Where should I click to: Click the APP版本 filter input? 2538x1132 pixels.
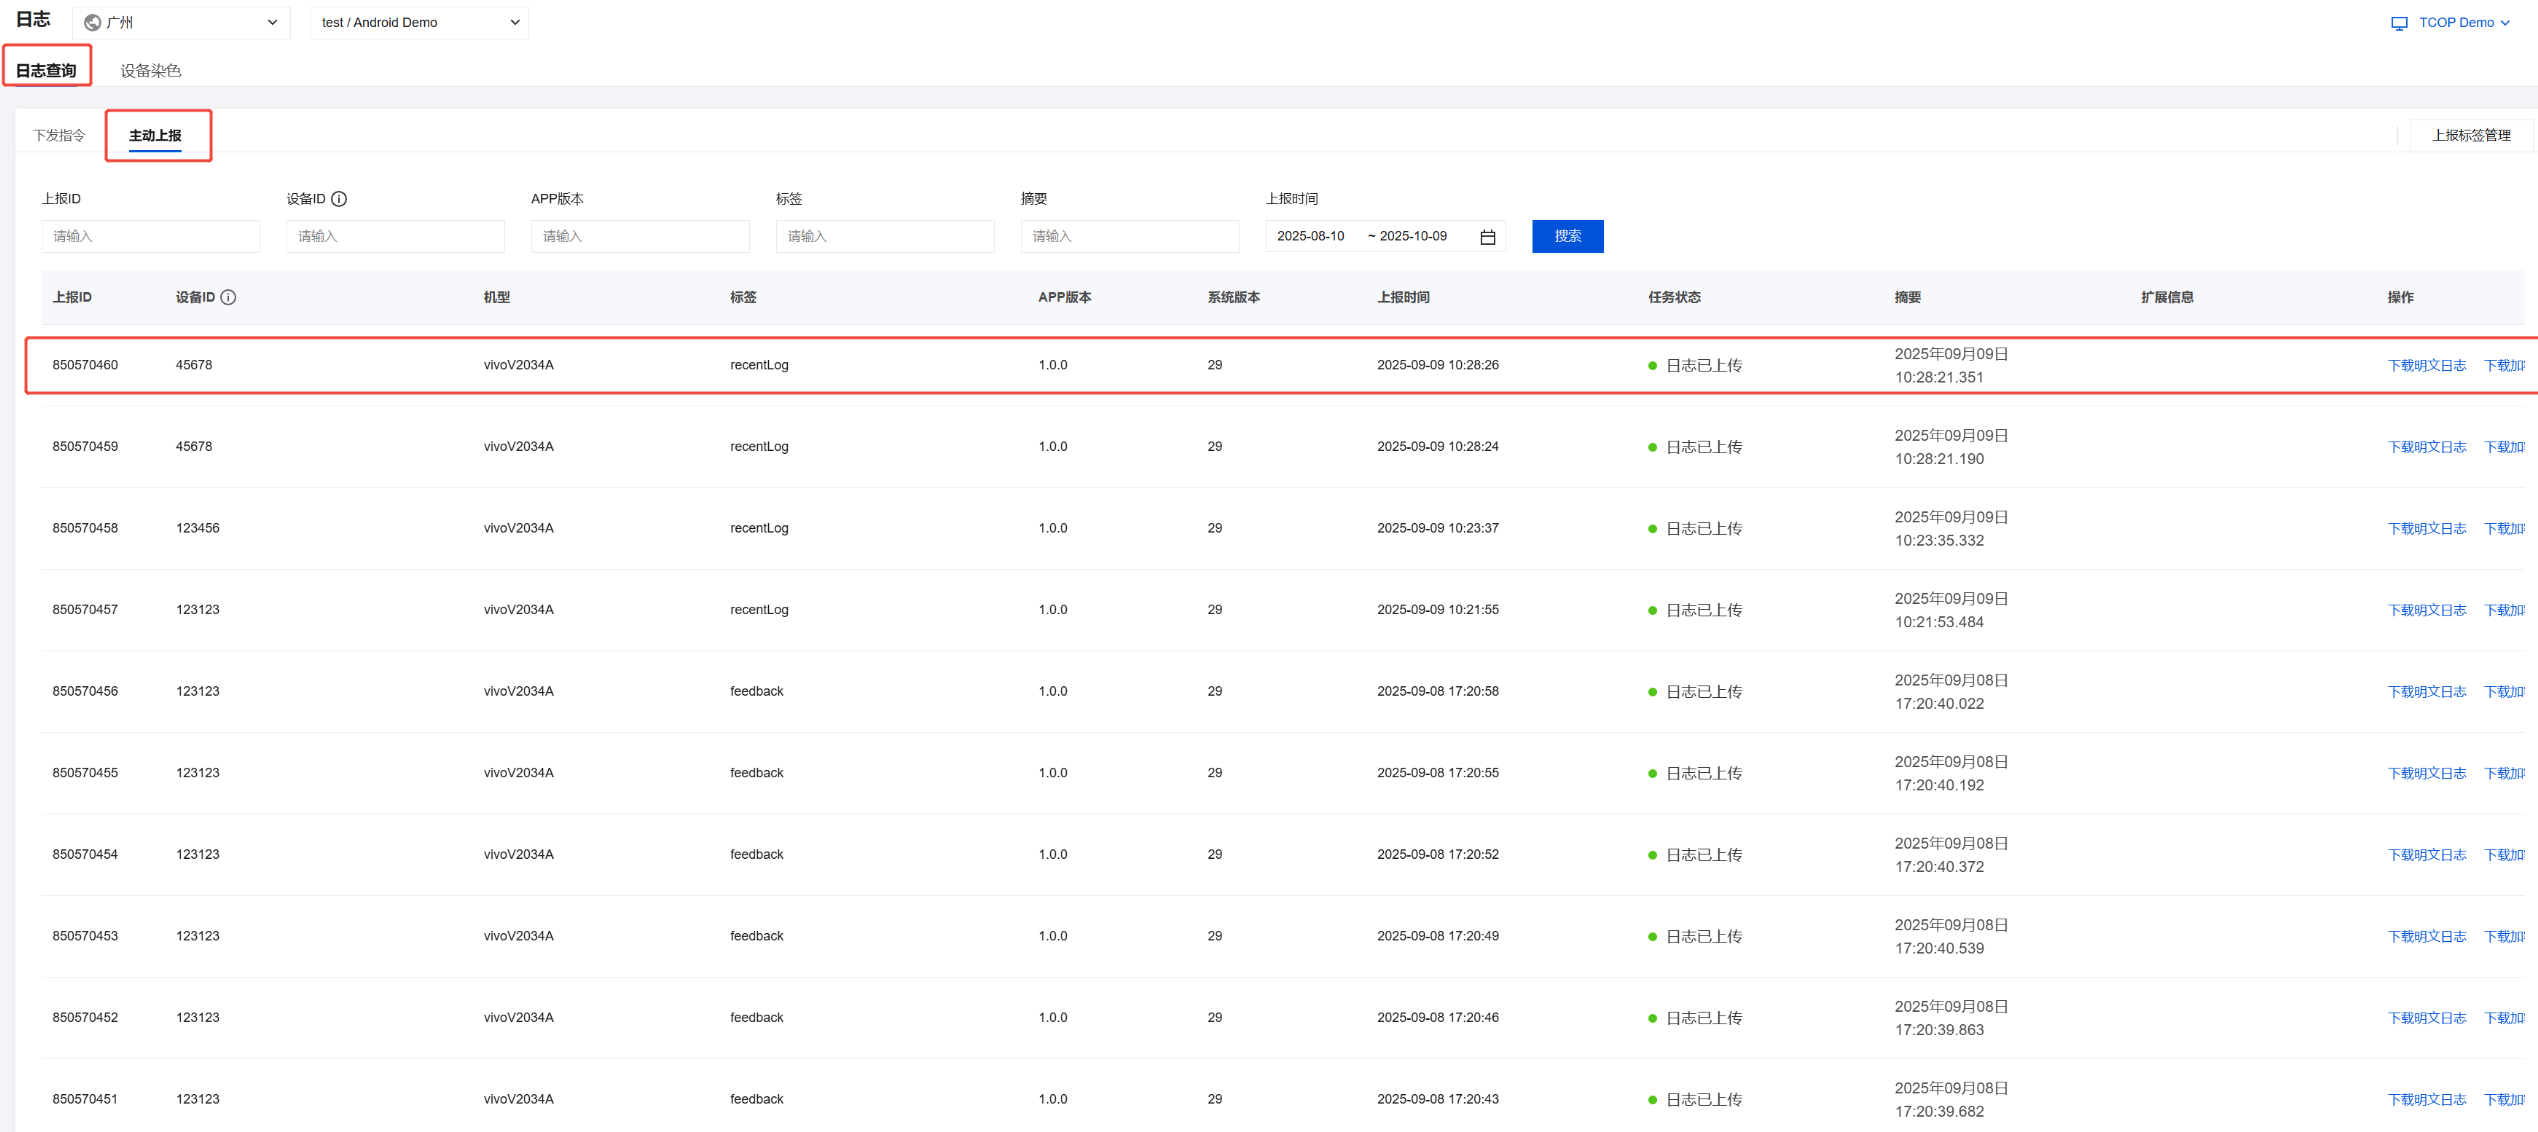[x=639, y=236]
